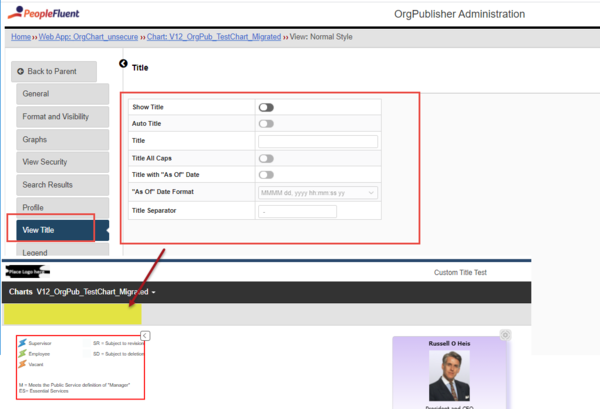The height and width of the screenshot is (409, 600).
Task: Go to Home breadcrumb link
Action: click(x=21, y=37)
